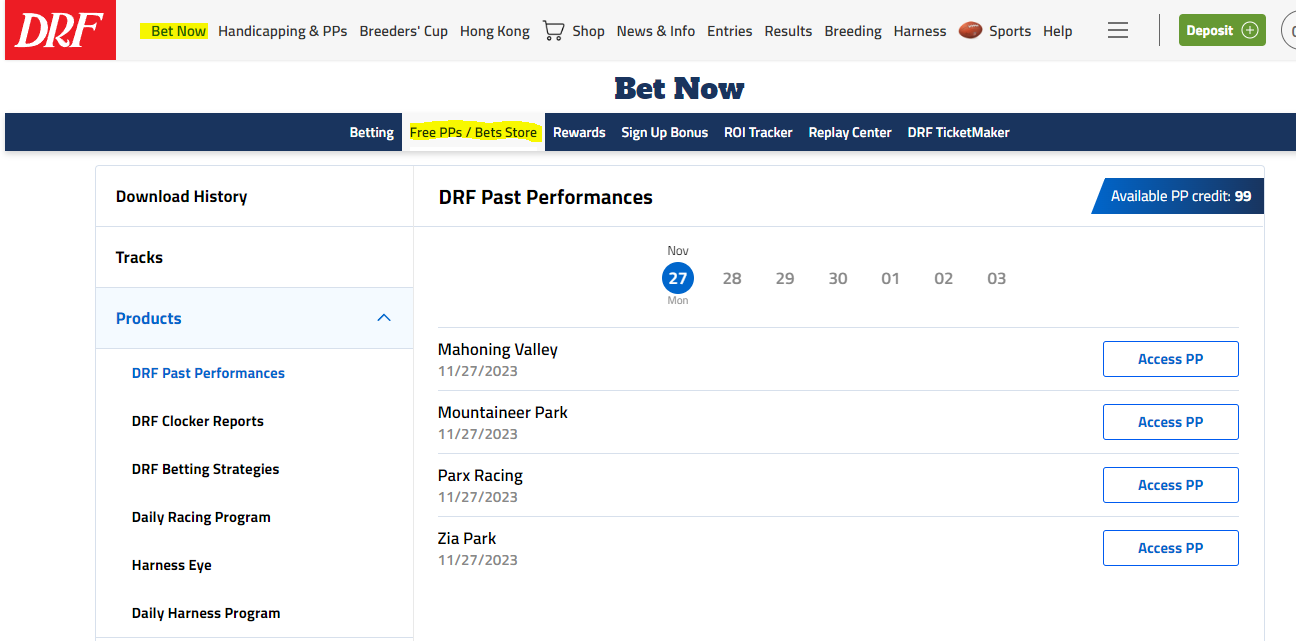1296x641 pixels.
Task: Open the hamburger menu icon
Action: 1118,31
